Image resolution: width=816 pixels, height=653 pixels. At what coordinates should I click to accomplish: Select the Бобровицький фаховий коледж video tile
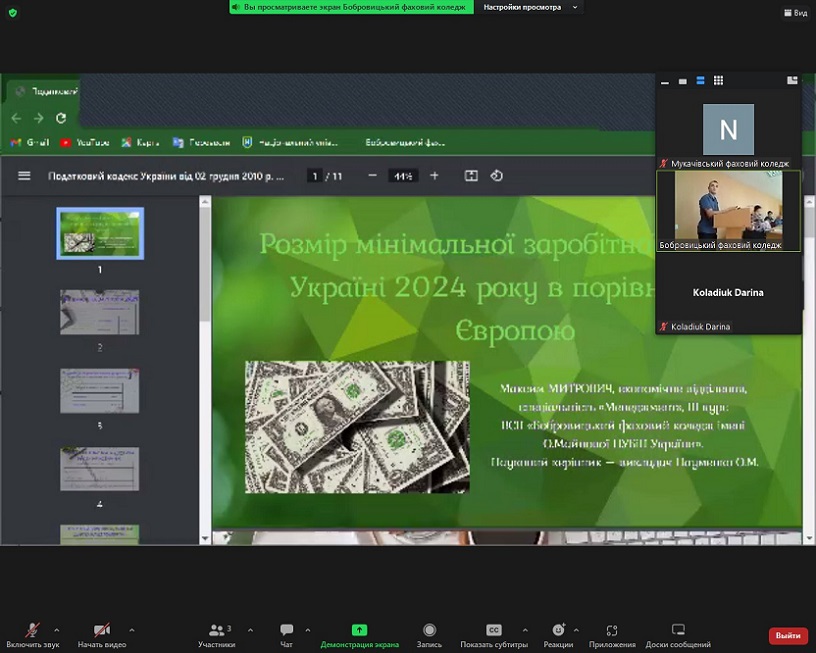click(728, 211)
